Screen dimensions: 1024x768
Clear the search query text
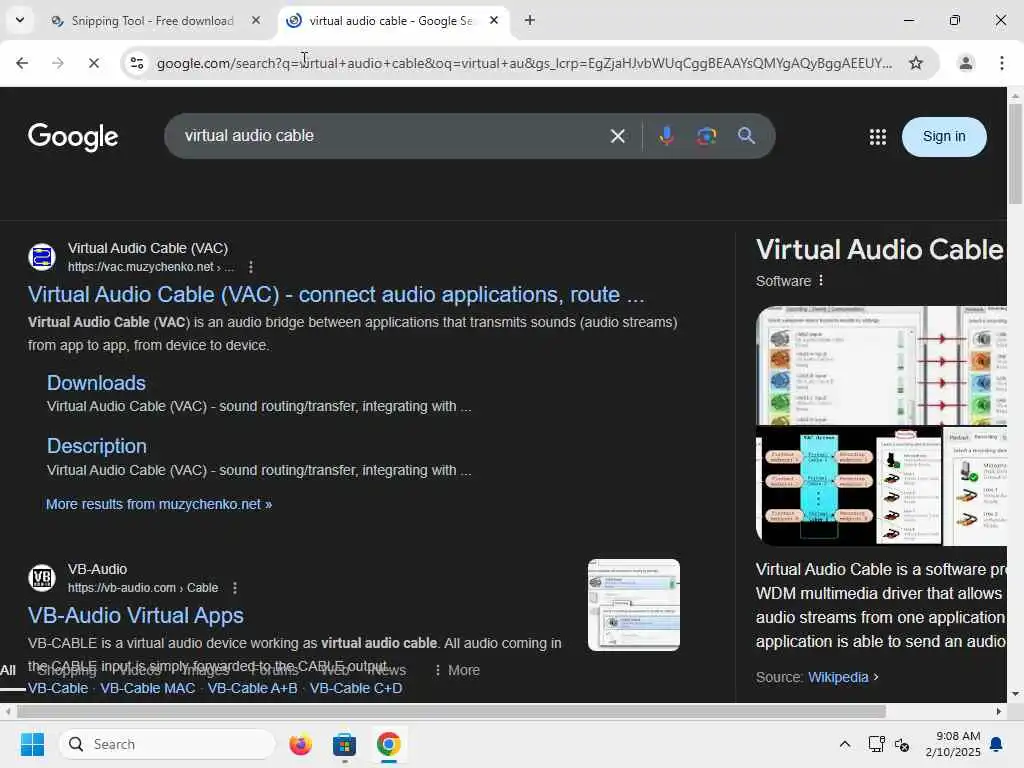pyautogui.click(x=617, y=136)
